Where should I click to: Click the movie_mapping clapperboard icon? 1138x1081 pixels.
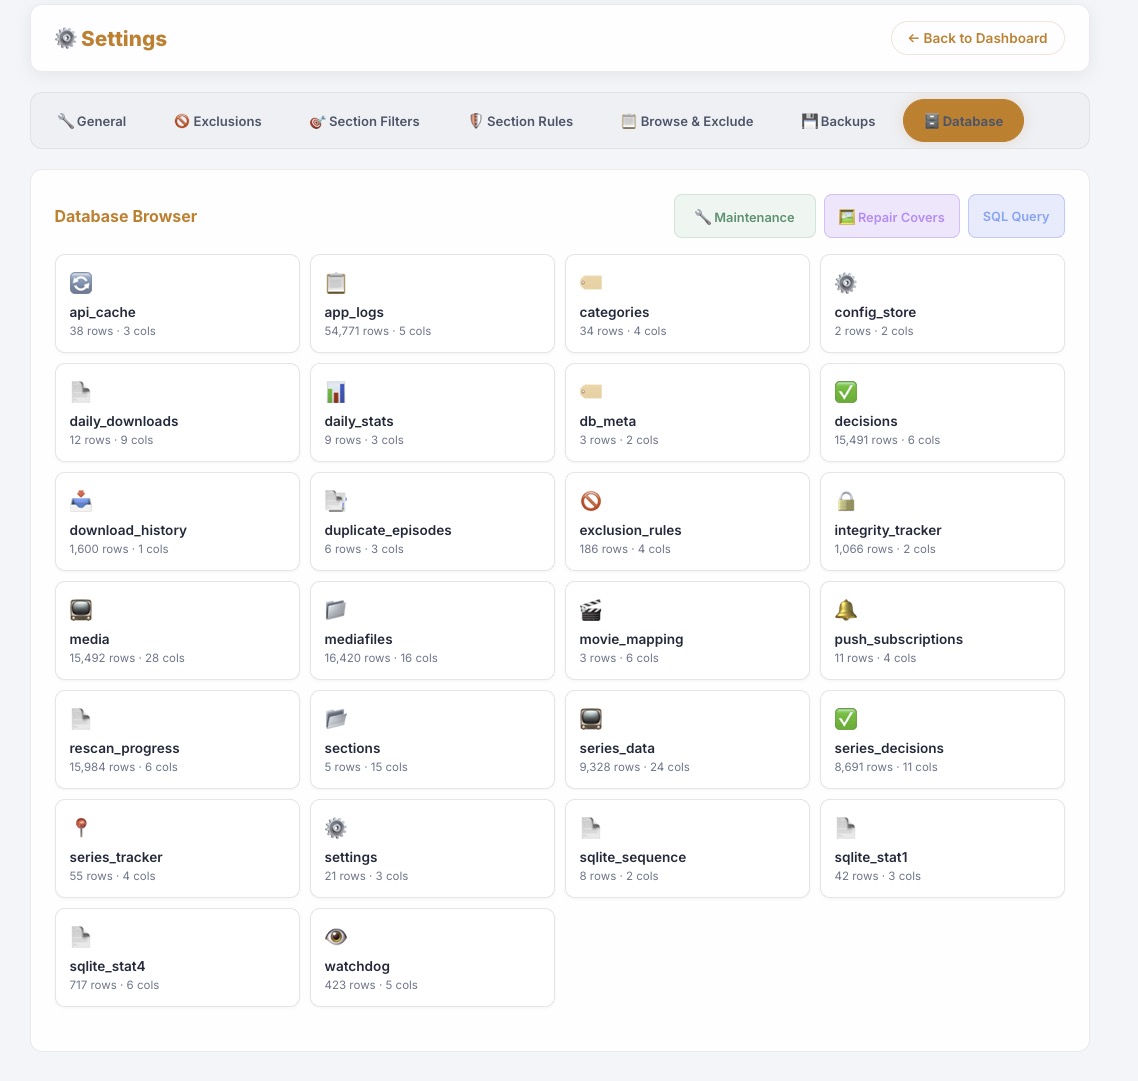591,610
